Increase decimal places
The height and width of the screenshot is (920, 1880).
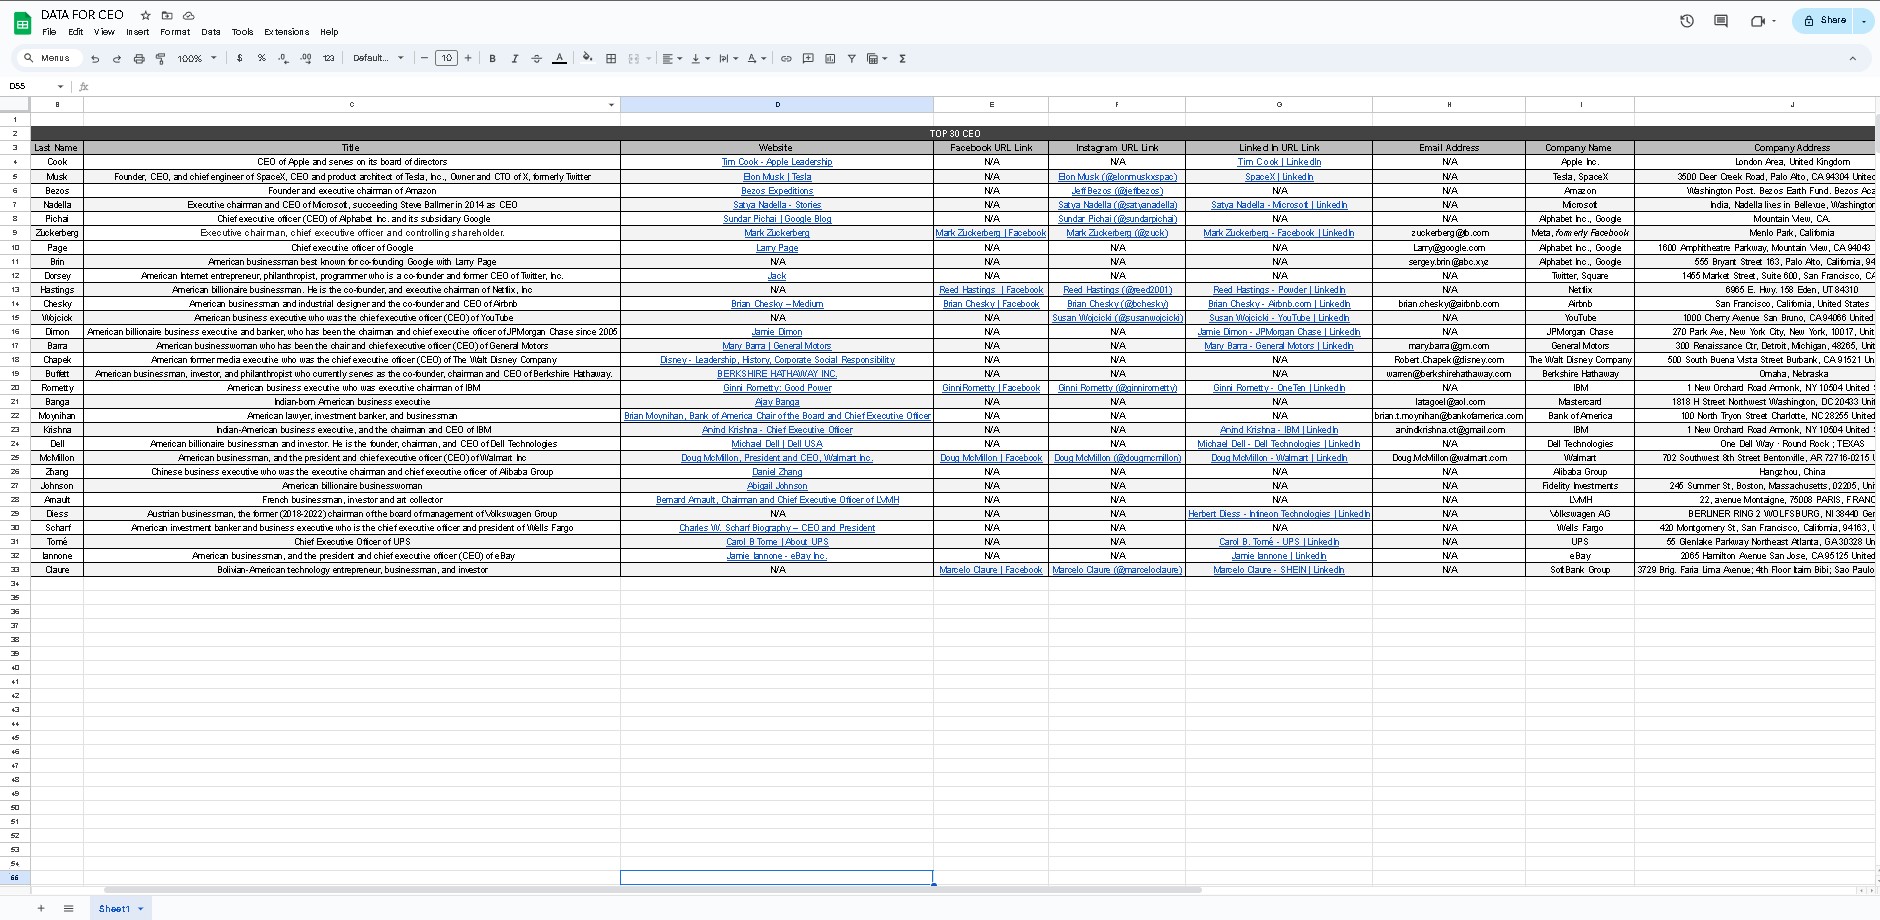click(306, 58)
